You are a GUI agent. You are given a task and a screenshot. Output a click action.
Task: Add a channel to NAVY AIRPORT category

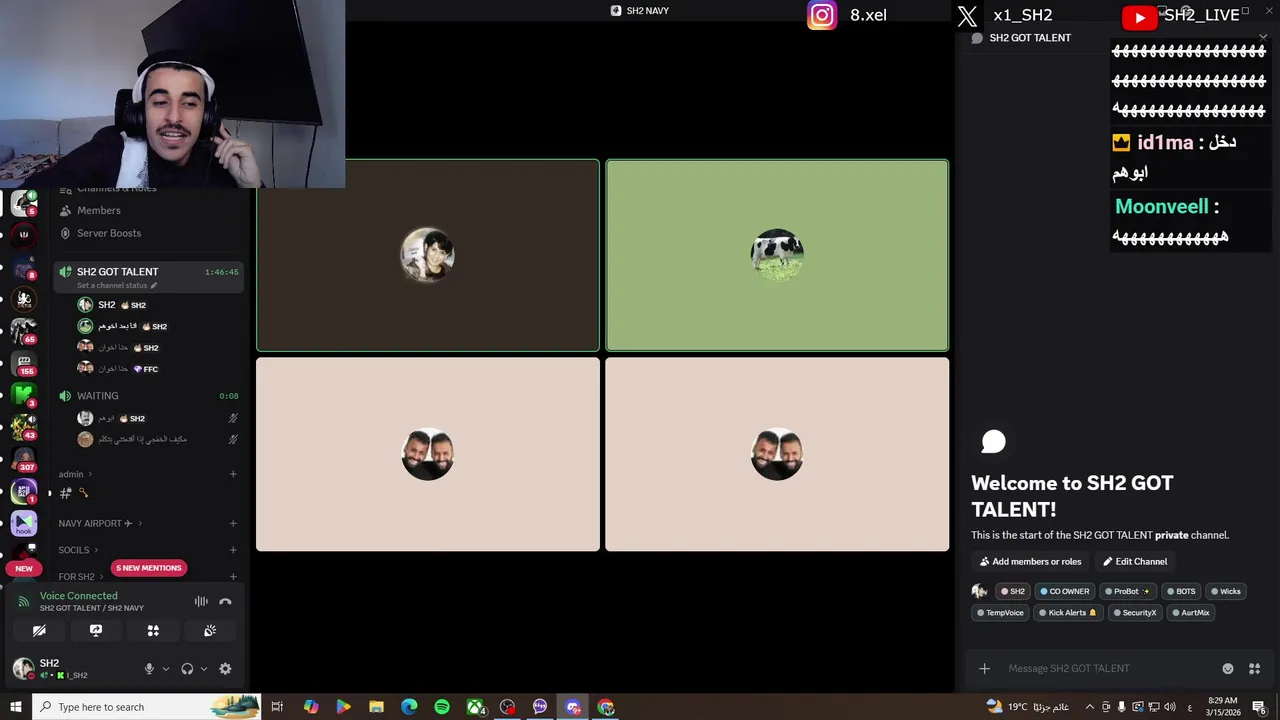click(x=233, y=523)
